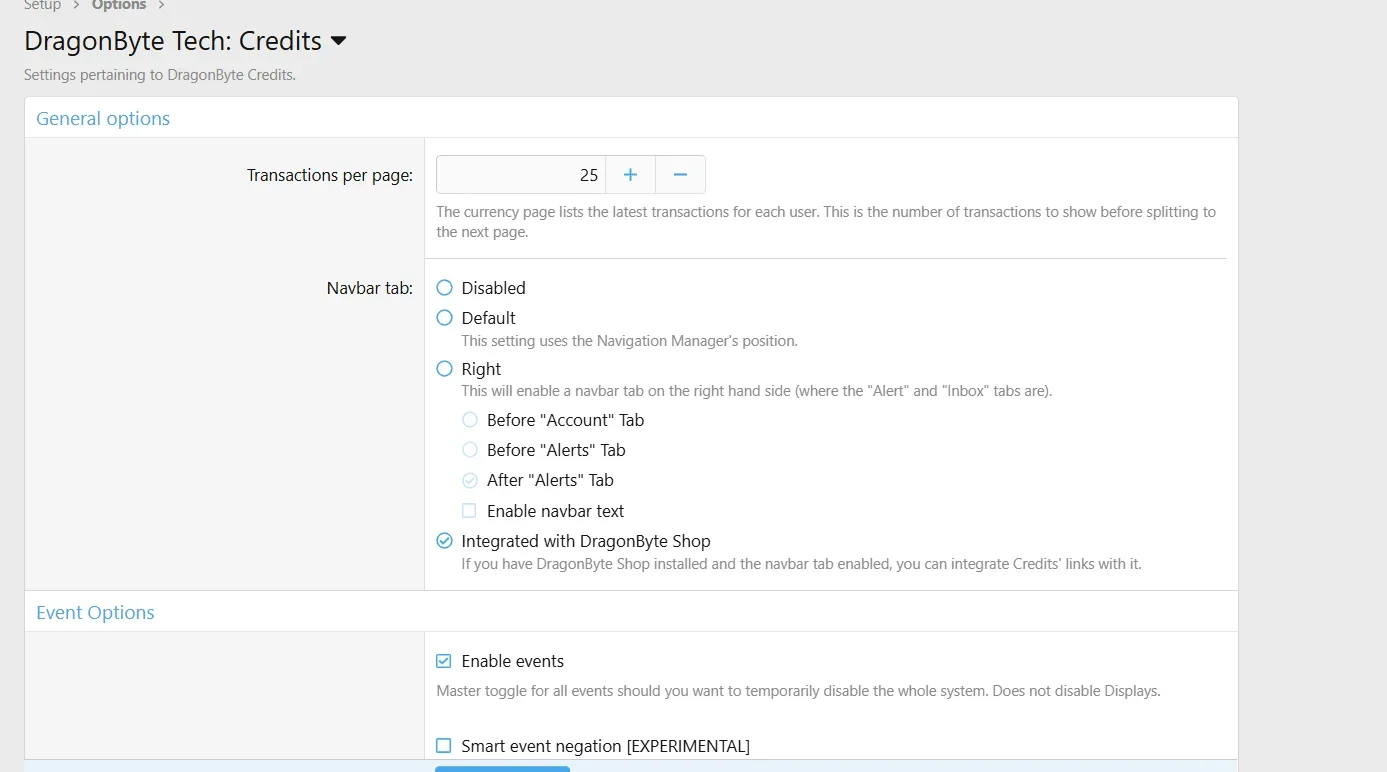This screenshot has width=1387, height=772.
Task: Choose After "Alerts" Tab radio option
Action: click(x=470, y=480)
